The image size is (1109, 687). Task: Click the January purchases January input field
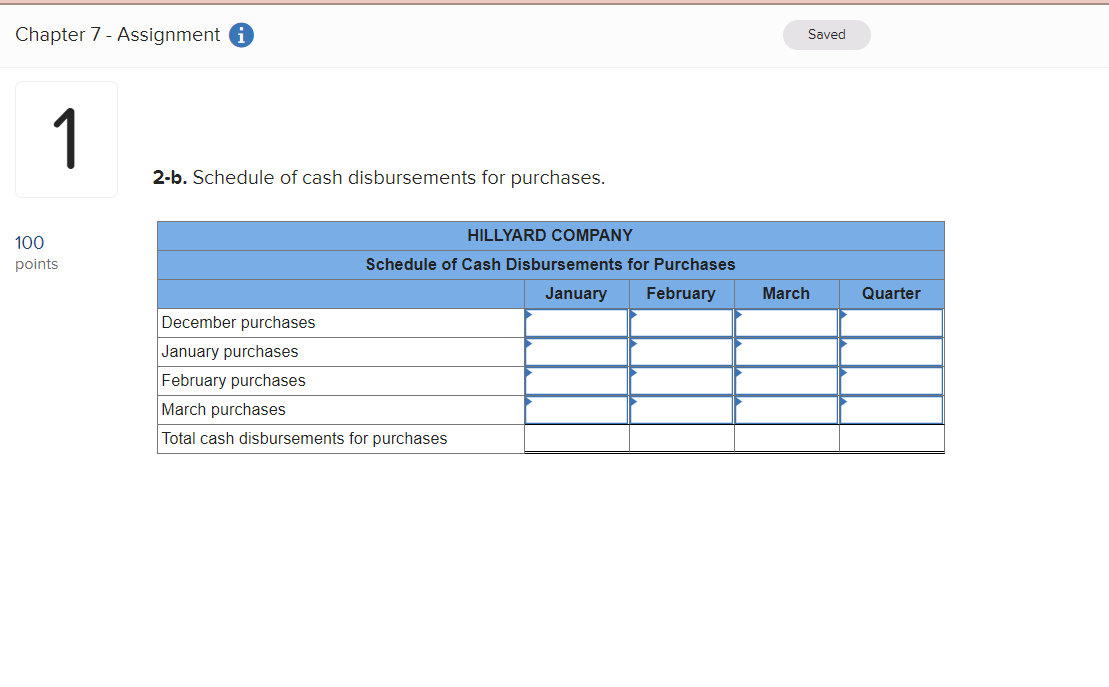point(576,352)
